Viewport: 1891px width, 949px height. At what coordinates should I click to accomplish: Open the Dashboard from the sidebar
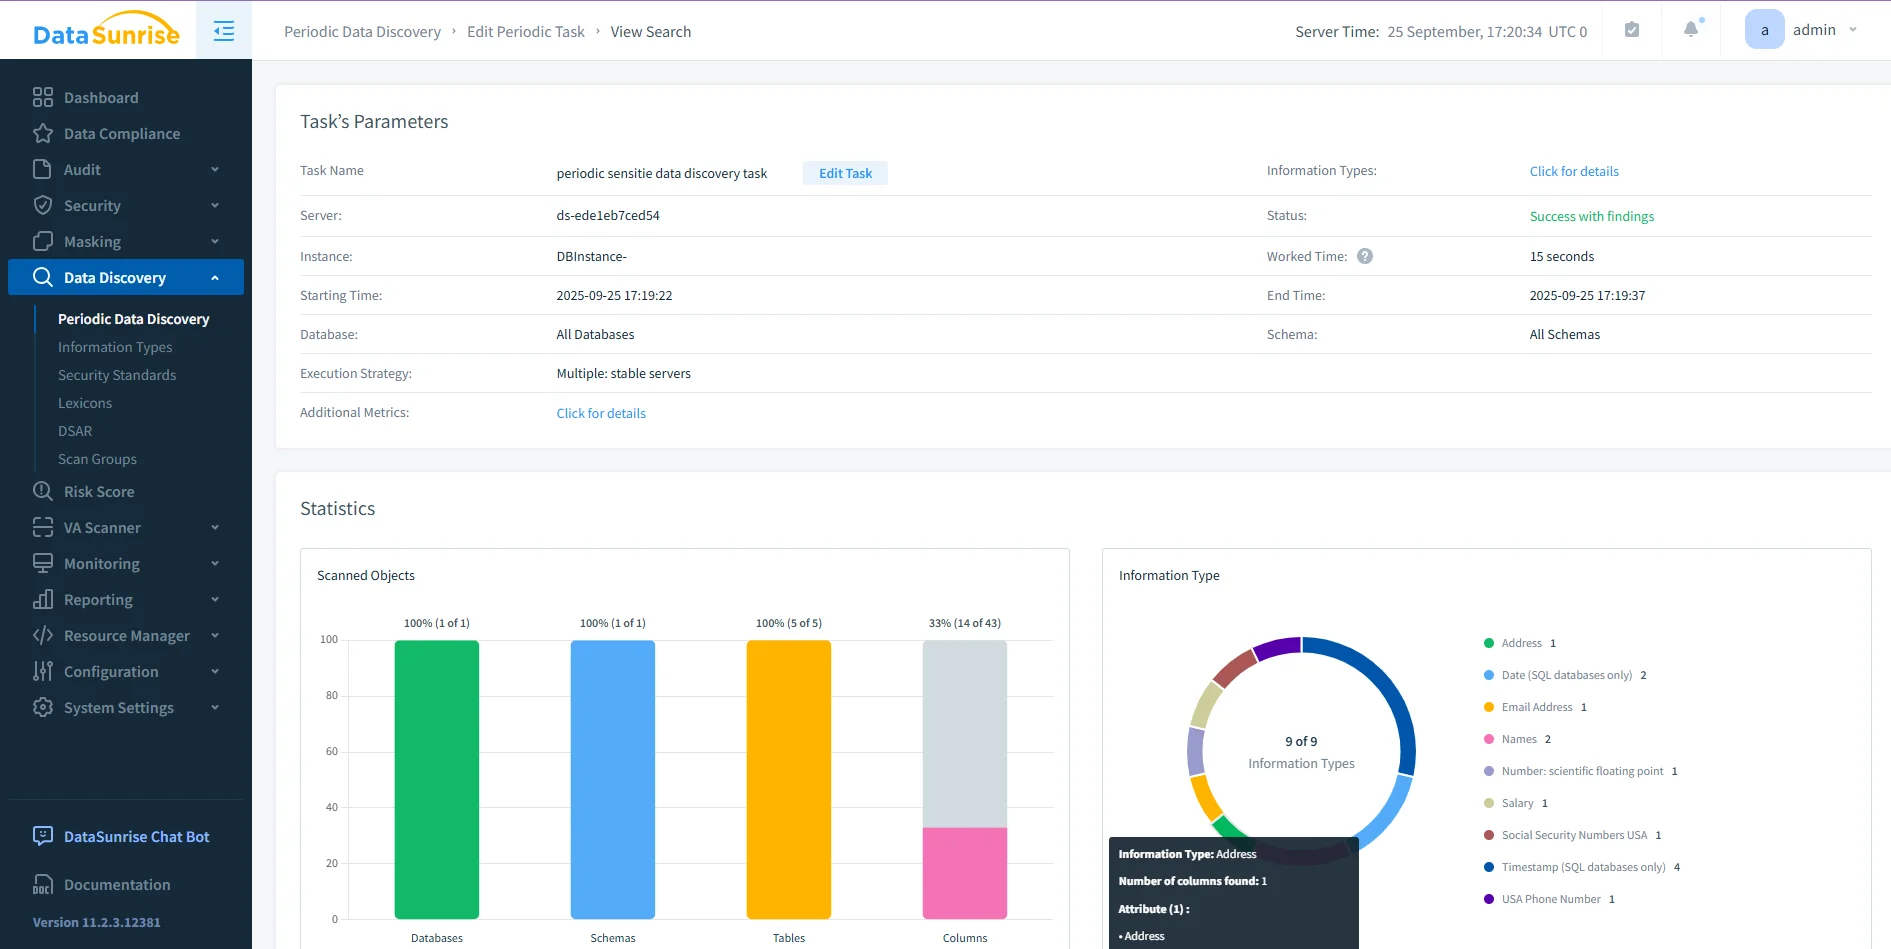100,97
